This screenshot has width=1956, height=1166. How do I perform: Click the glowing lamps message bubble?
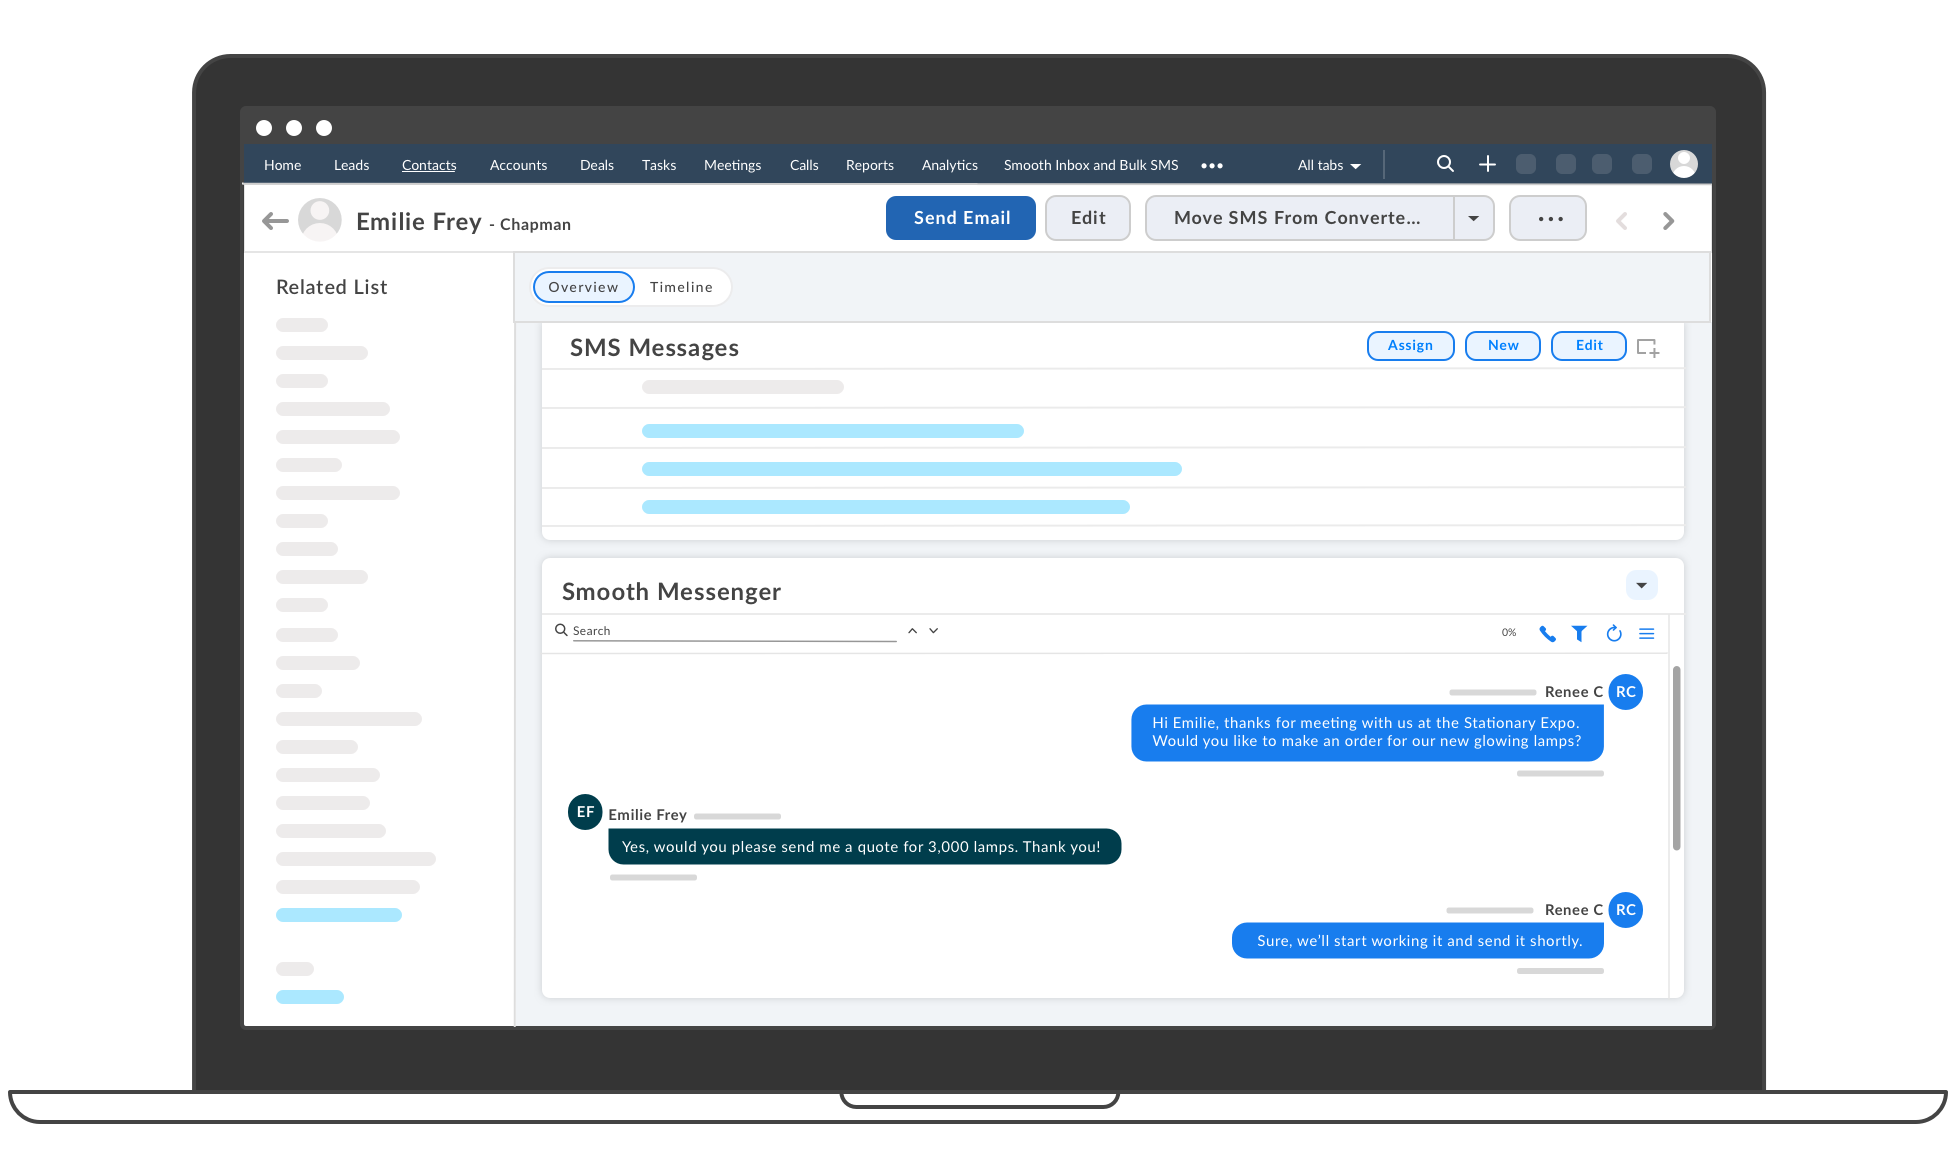click(1367, 732)
